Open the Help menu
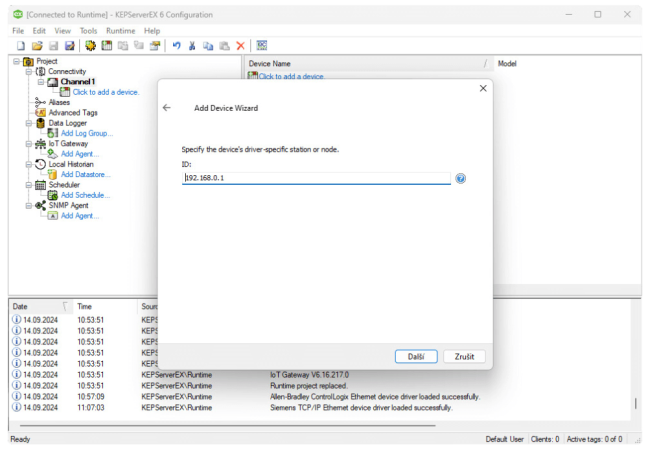The height and width of the screenshot is (456, 648). coord(152,31)
